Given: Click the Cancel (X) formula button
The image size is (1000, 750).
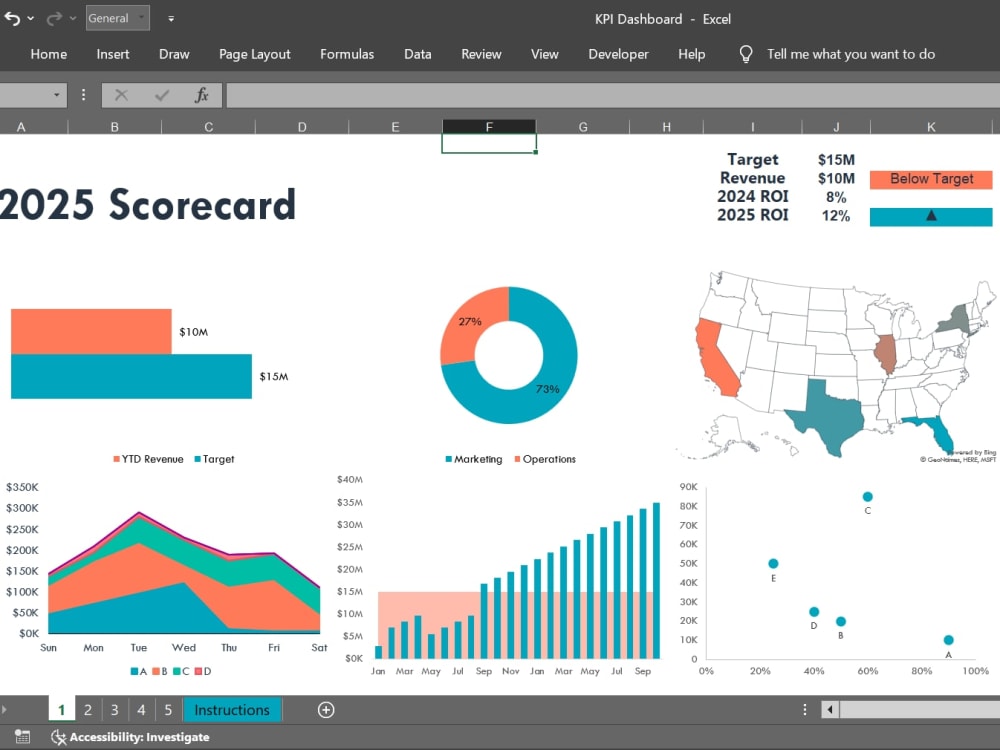Looking at the screenshot, I should pyautogui.click(x=121, y=95).
